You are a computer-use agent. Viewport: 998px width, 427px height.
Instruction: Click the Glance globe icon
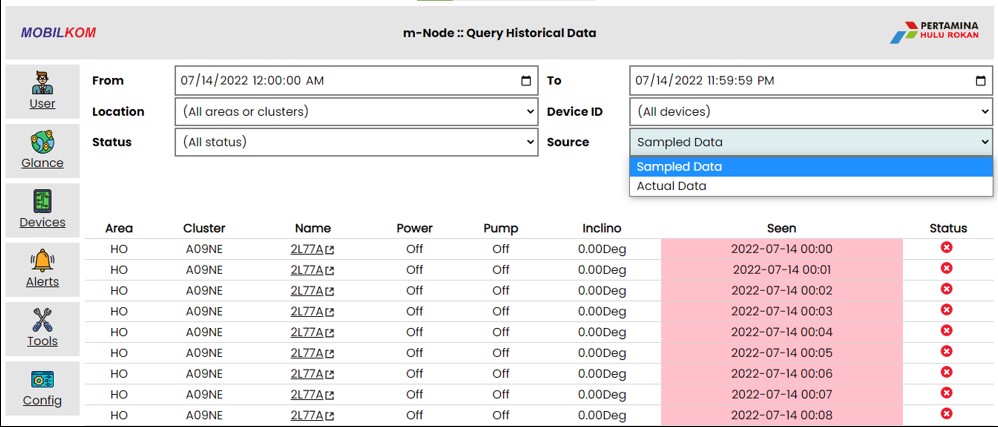click(x=42, y=143)
